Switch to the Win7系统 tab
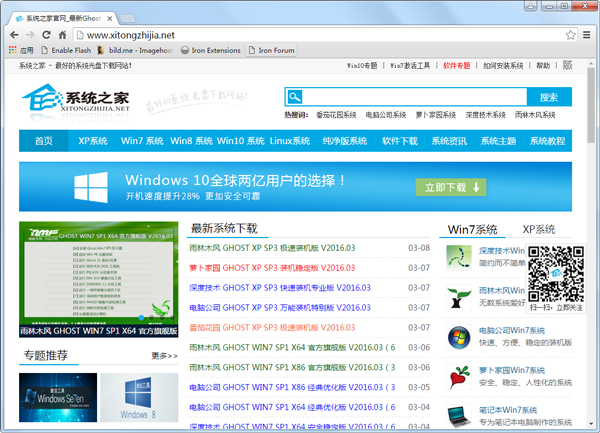 click(x=472, y=230)
